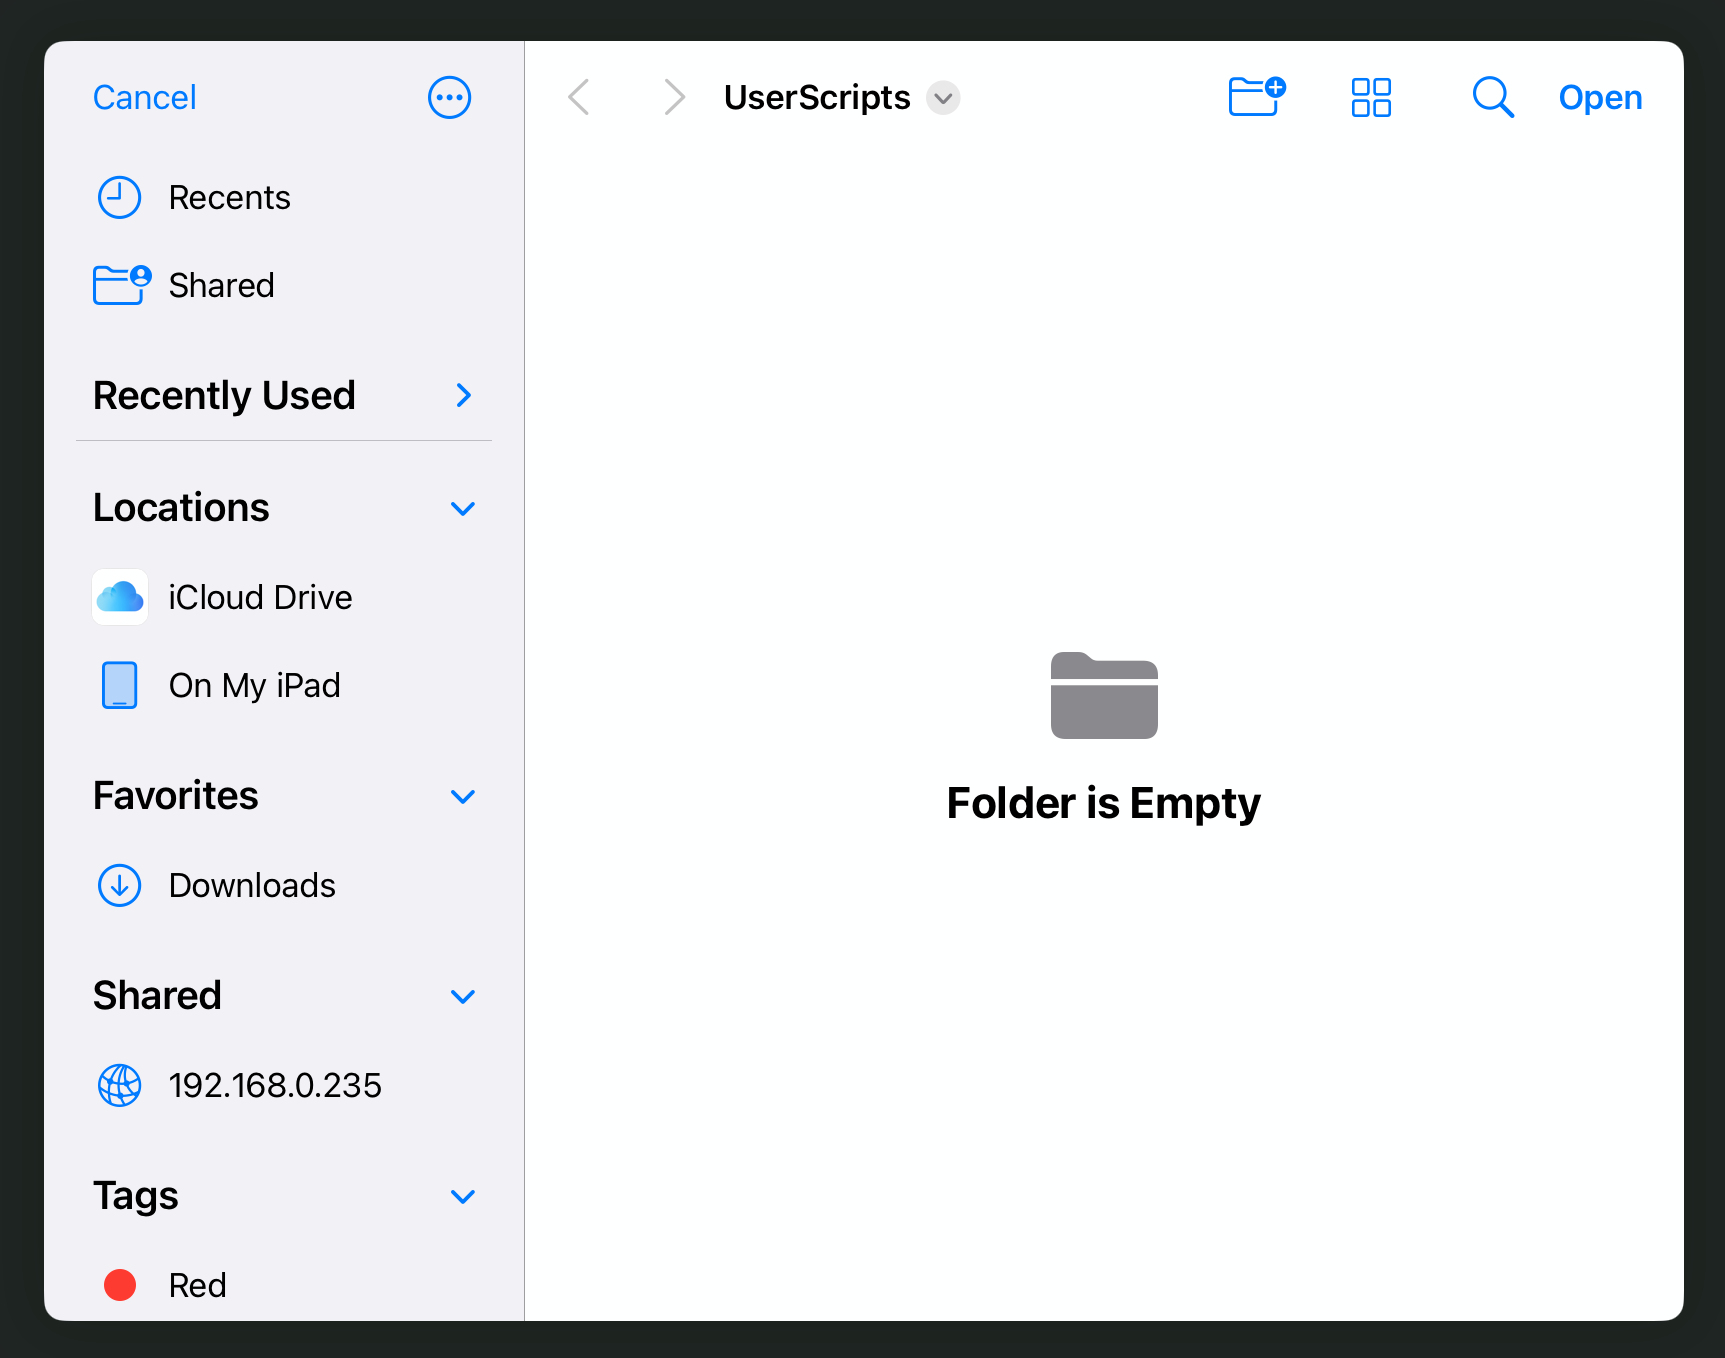Image resolution: width=1725 pixels, height=1358 pixels.
Task: Open the UserScripts folder title dropdown
Action: click(x=942, y=98)
